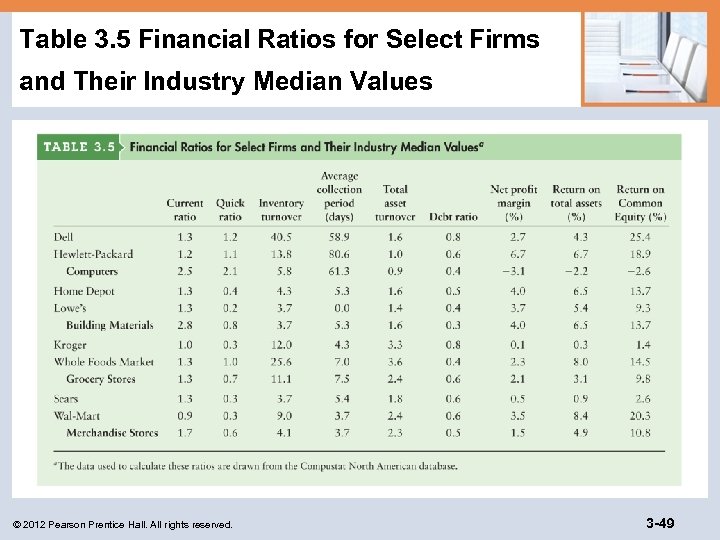
Task: Click the Dell row label
Action: click(x=64, y=237)
